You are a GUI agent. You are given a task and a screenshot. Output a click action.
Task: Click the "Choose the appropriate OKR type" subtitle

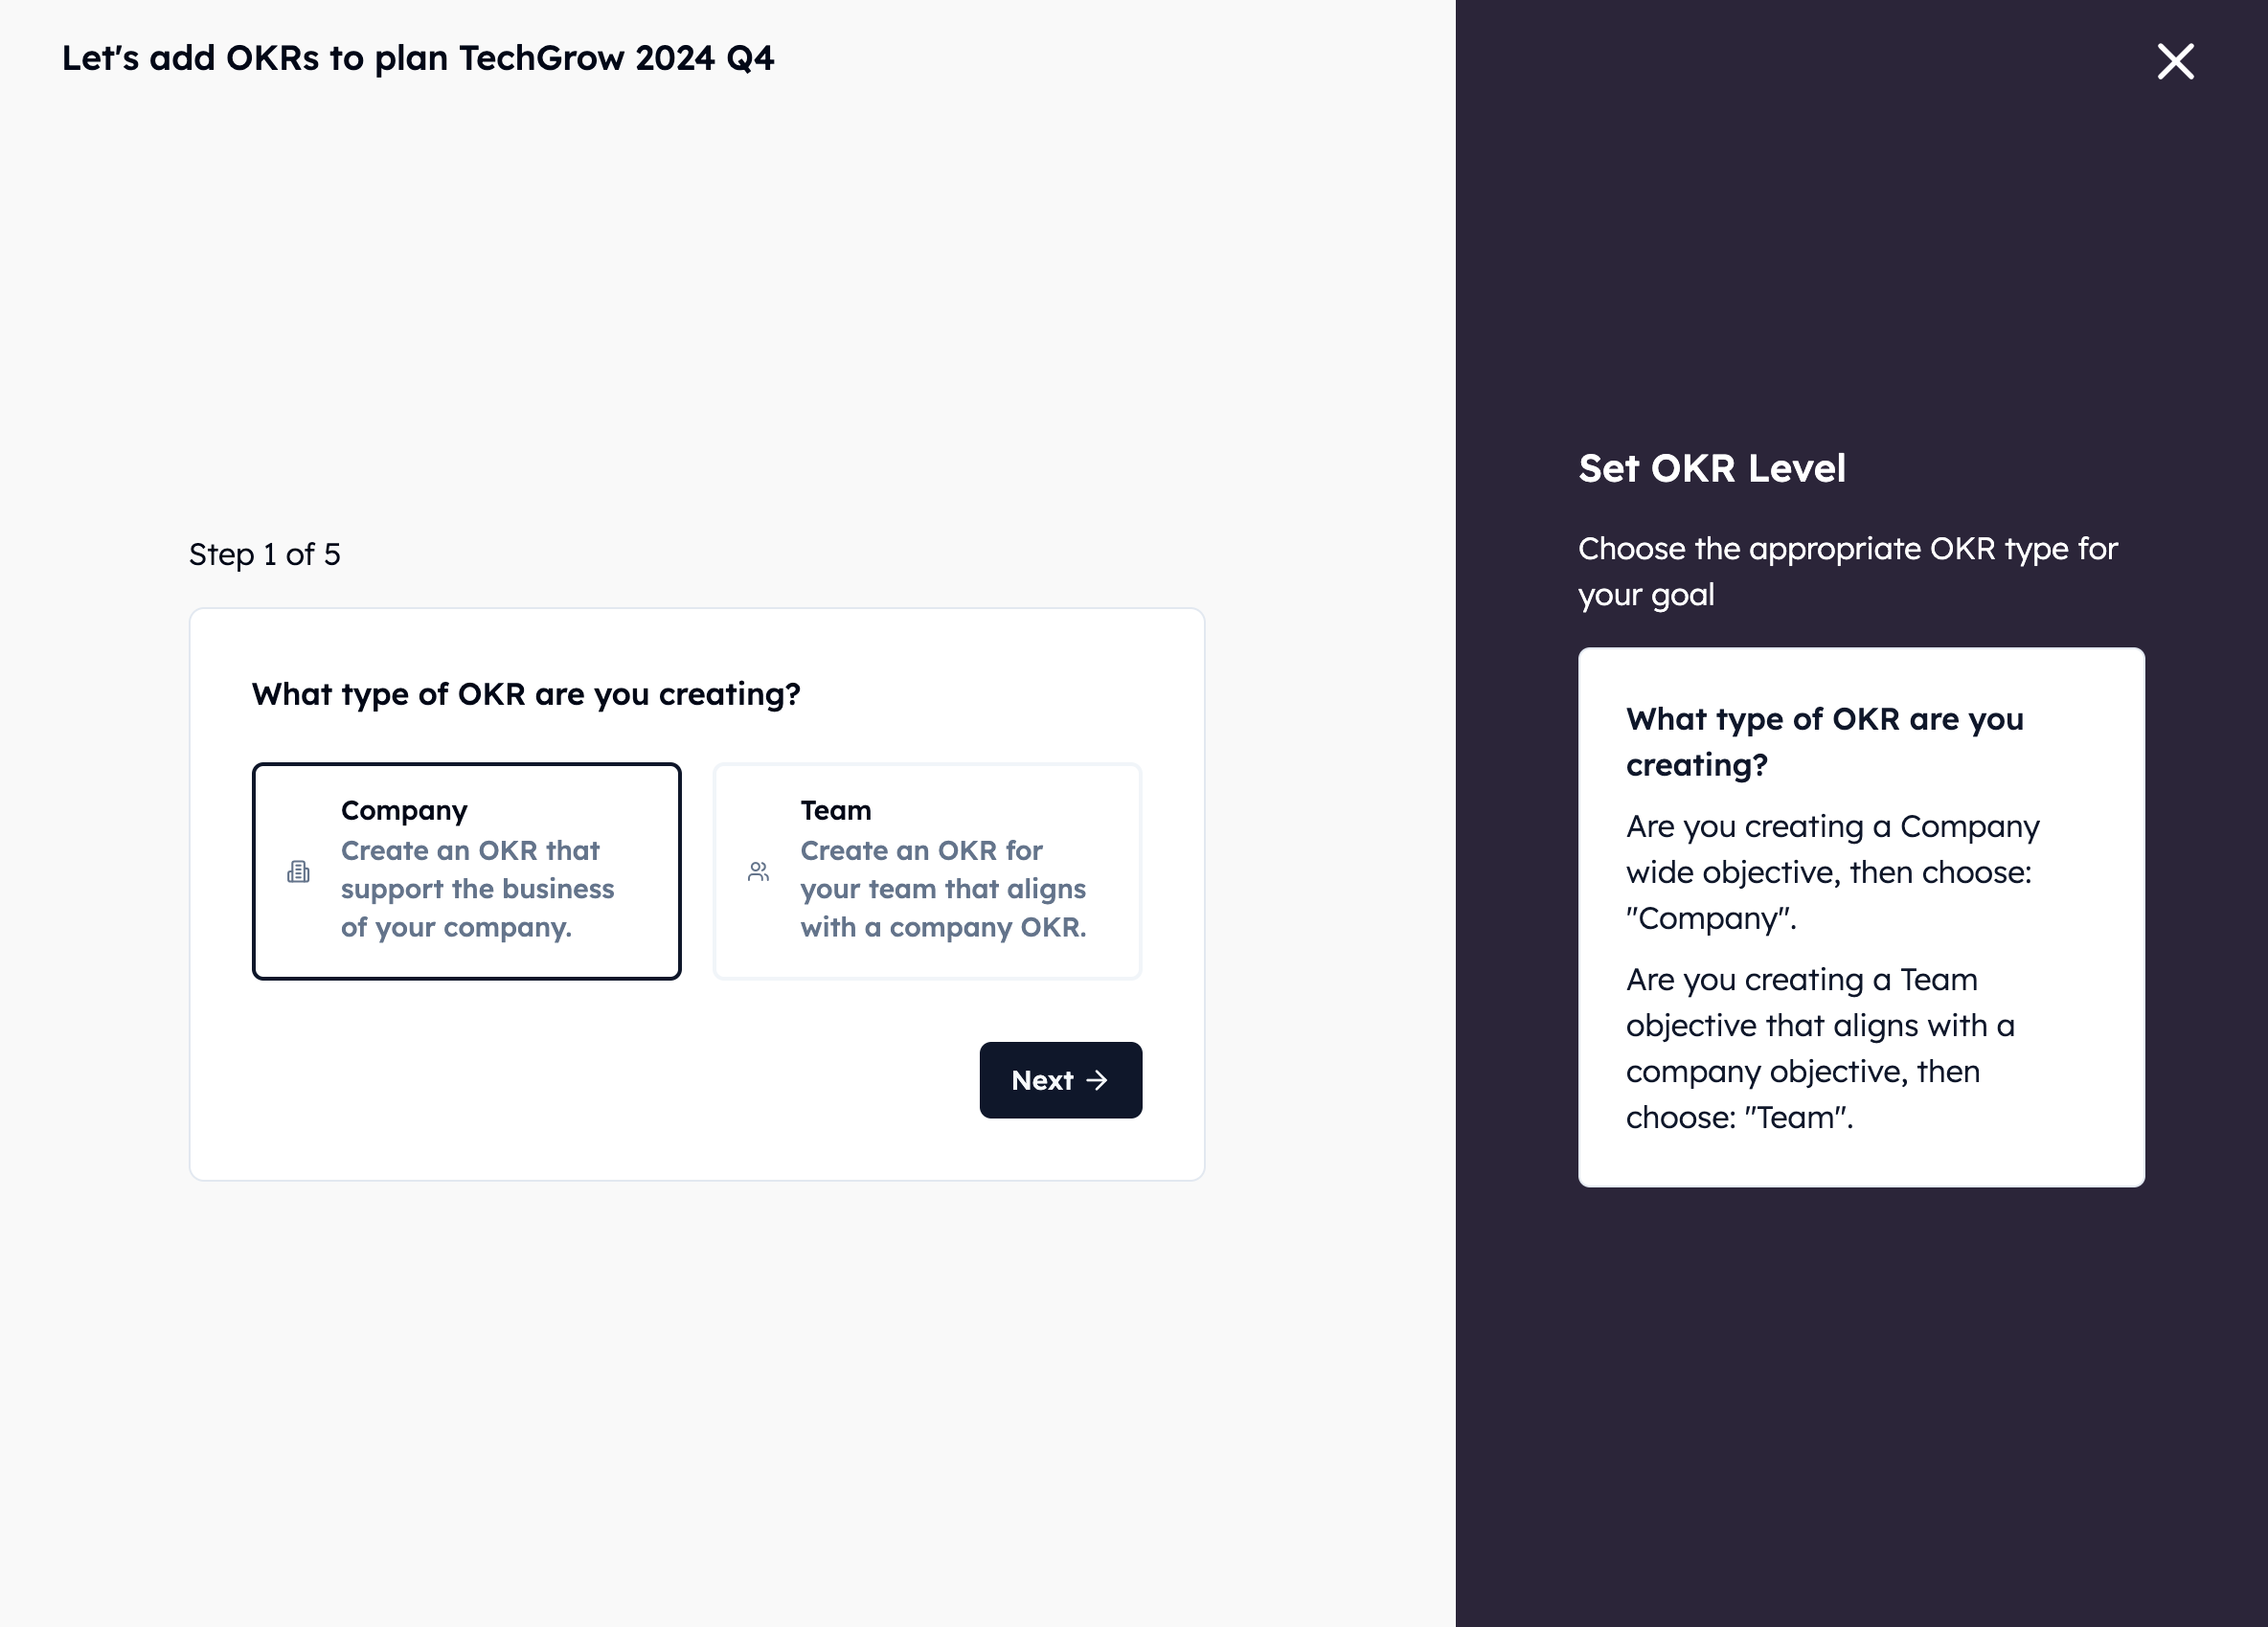click(x=1847, y=571)
